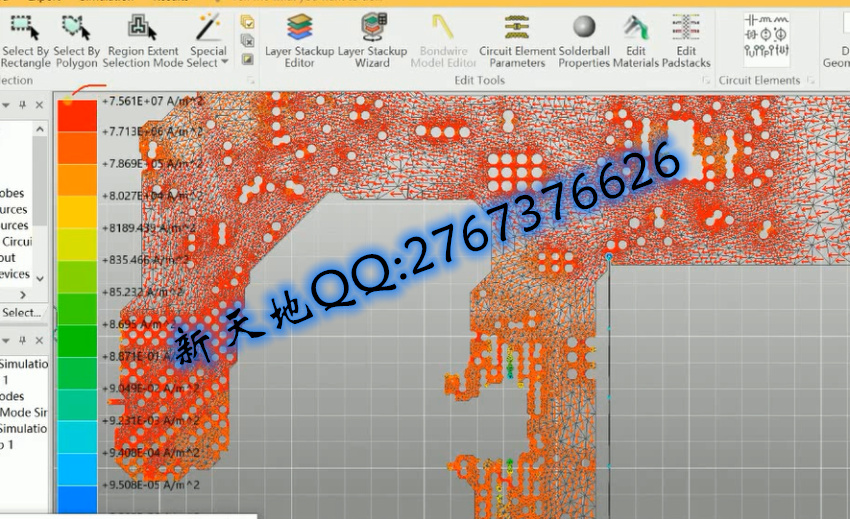Click the red swatch in the color legend
This screenshot has width=850, height=519.
[x=77, y=115]
